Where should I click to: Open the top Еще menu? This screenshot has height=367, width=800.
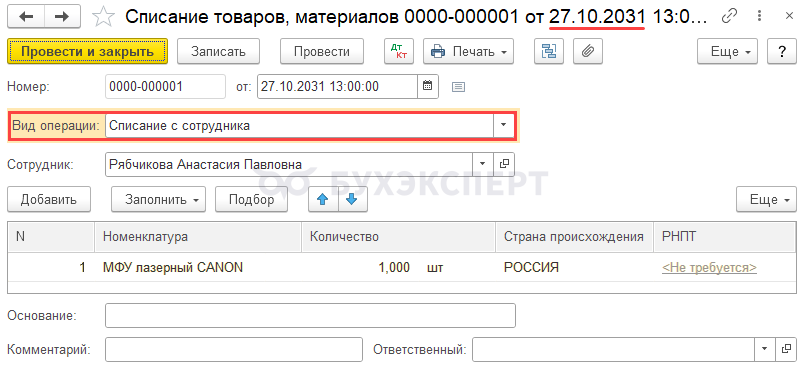point(727,51)
